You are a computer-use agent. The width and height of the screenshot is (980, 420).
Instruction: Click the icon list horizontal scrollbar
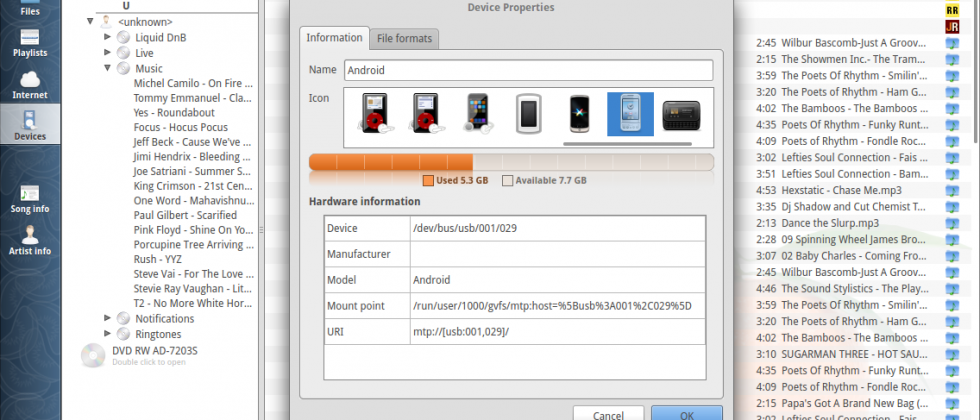[x=628, y=144]
